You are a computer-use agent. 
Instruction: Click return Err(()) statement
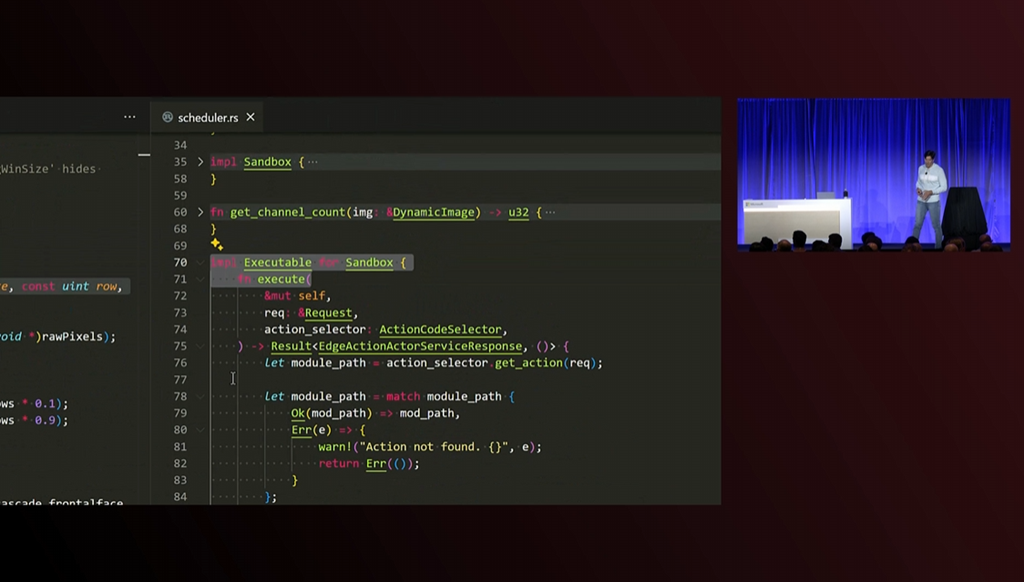(x=368, y=463)
